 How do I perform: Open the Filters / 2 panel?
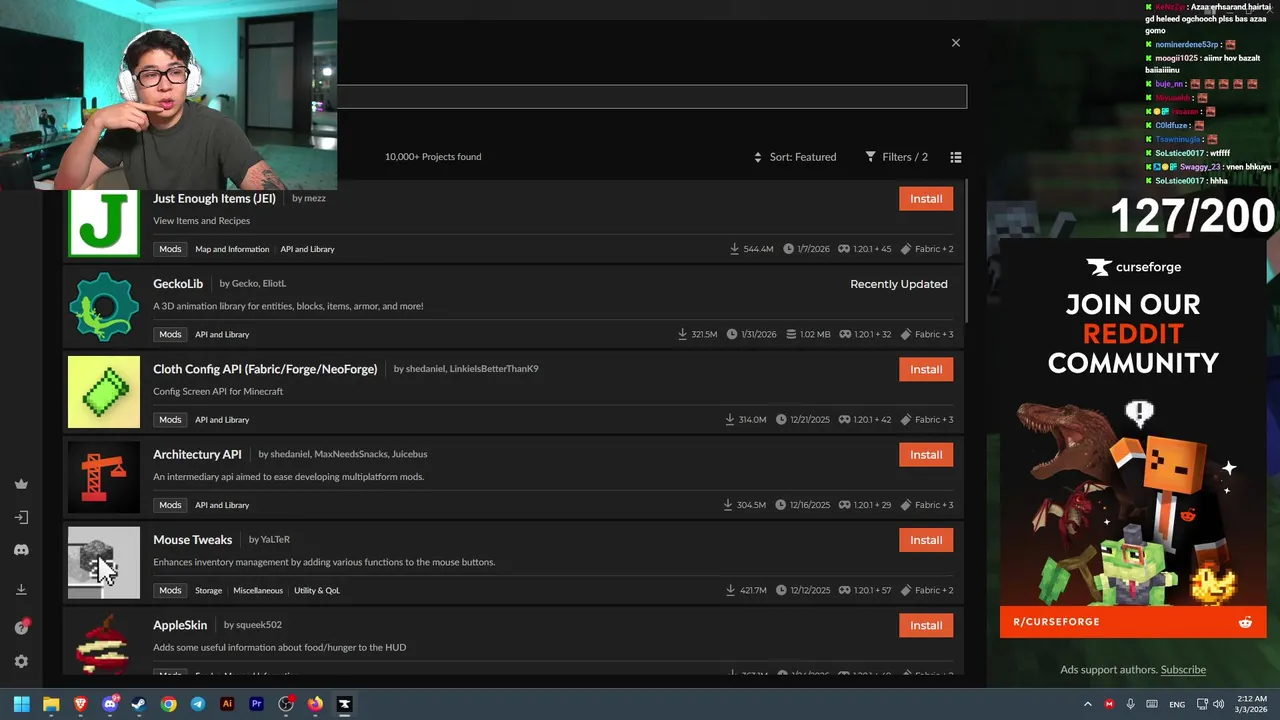[x=896, y=157]
